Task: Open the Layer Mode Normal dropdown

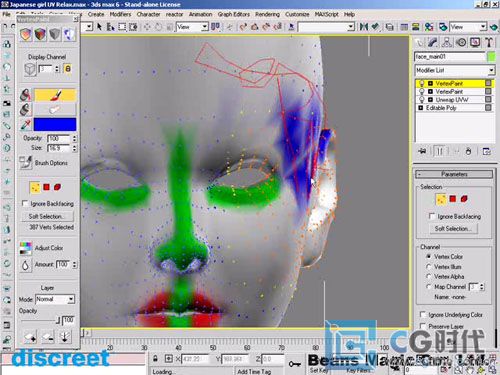Action: click(x=55, y=299)
